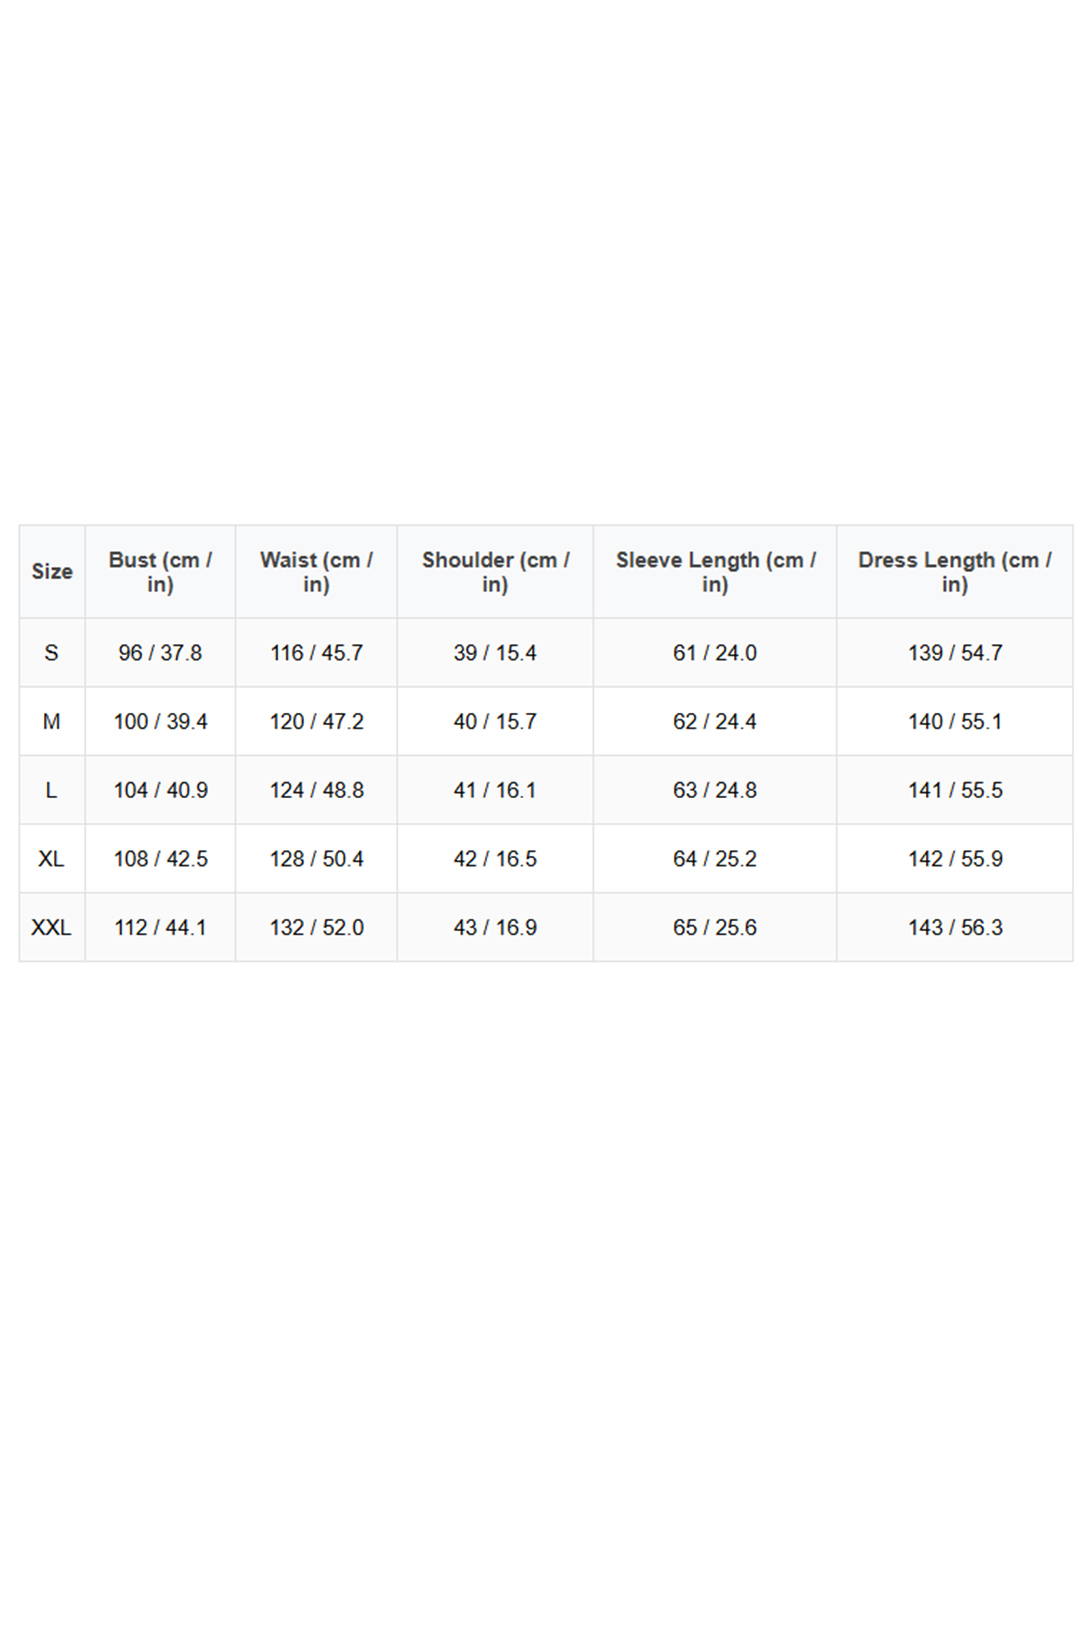Click the bust value 112 / 44.1
This screenshot has height=1632, width=1088.
[160, 928]
